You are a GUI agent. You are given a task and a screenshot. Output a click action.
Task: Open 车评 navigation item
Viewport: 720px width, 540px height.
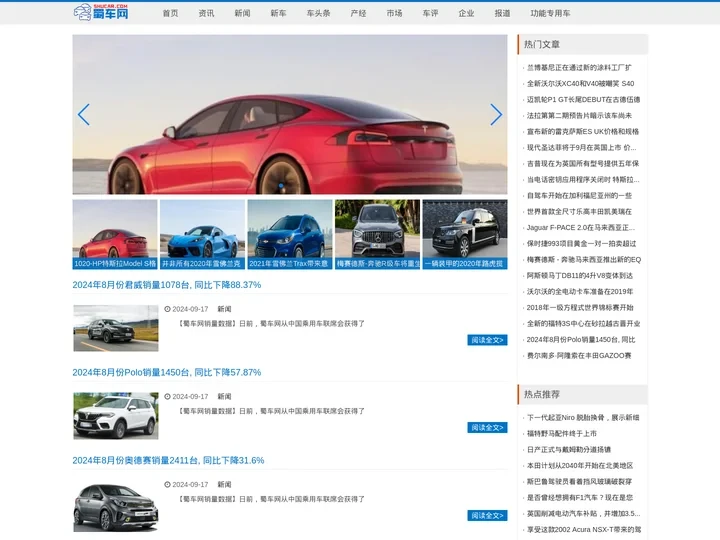coord(430,13)
